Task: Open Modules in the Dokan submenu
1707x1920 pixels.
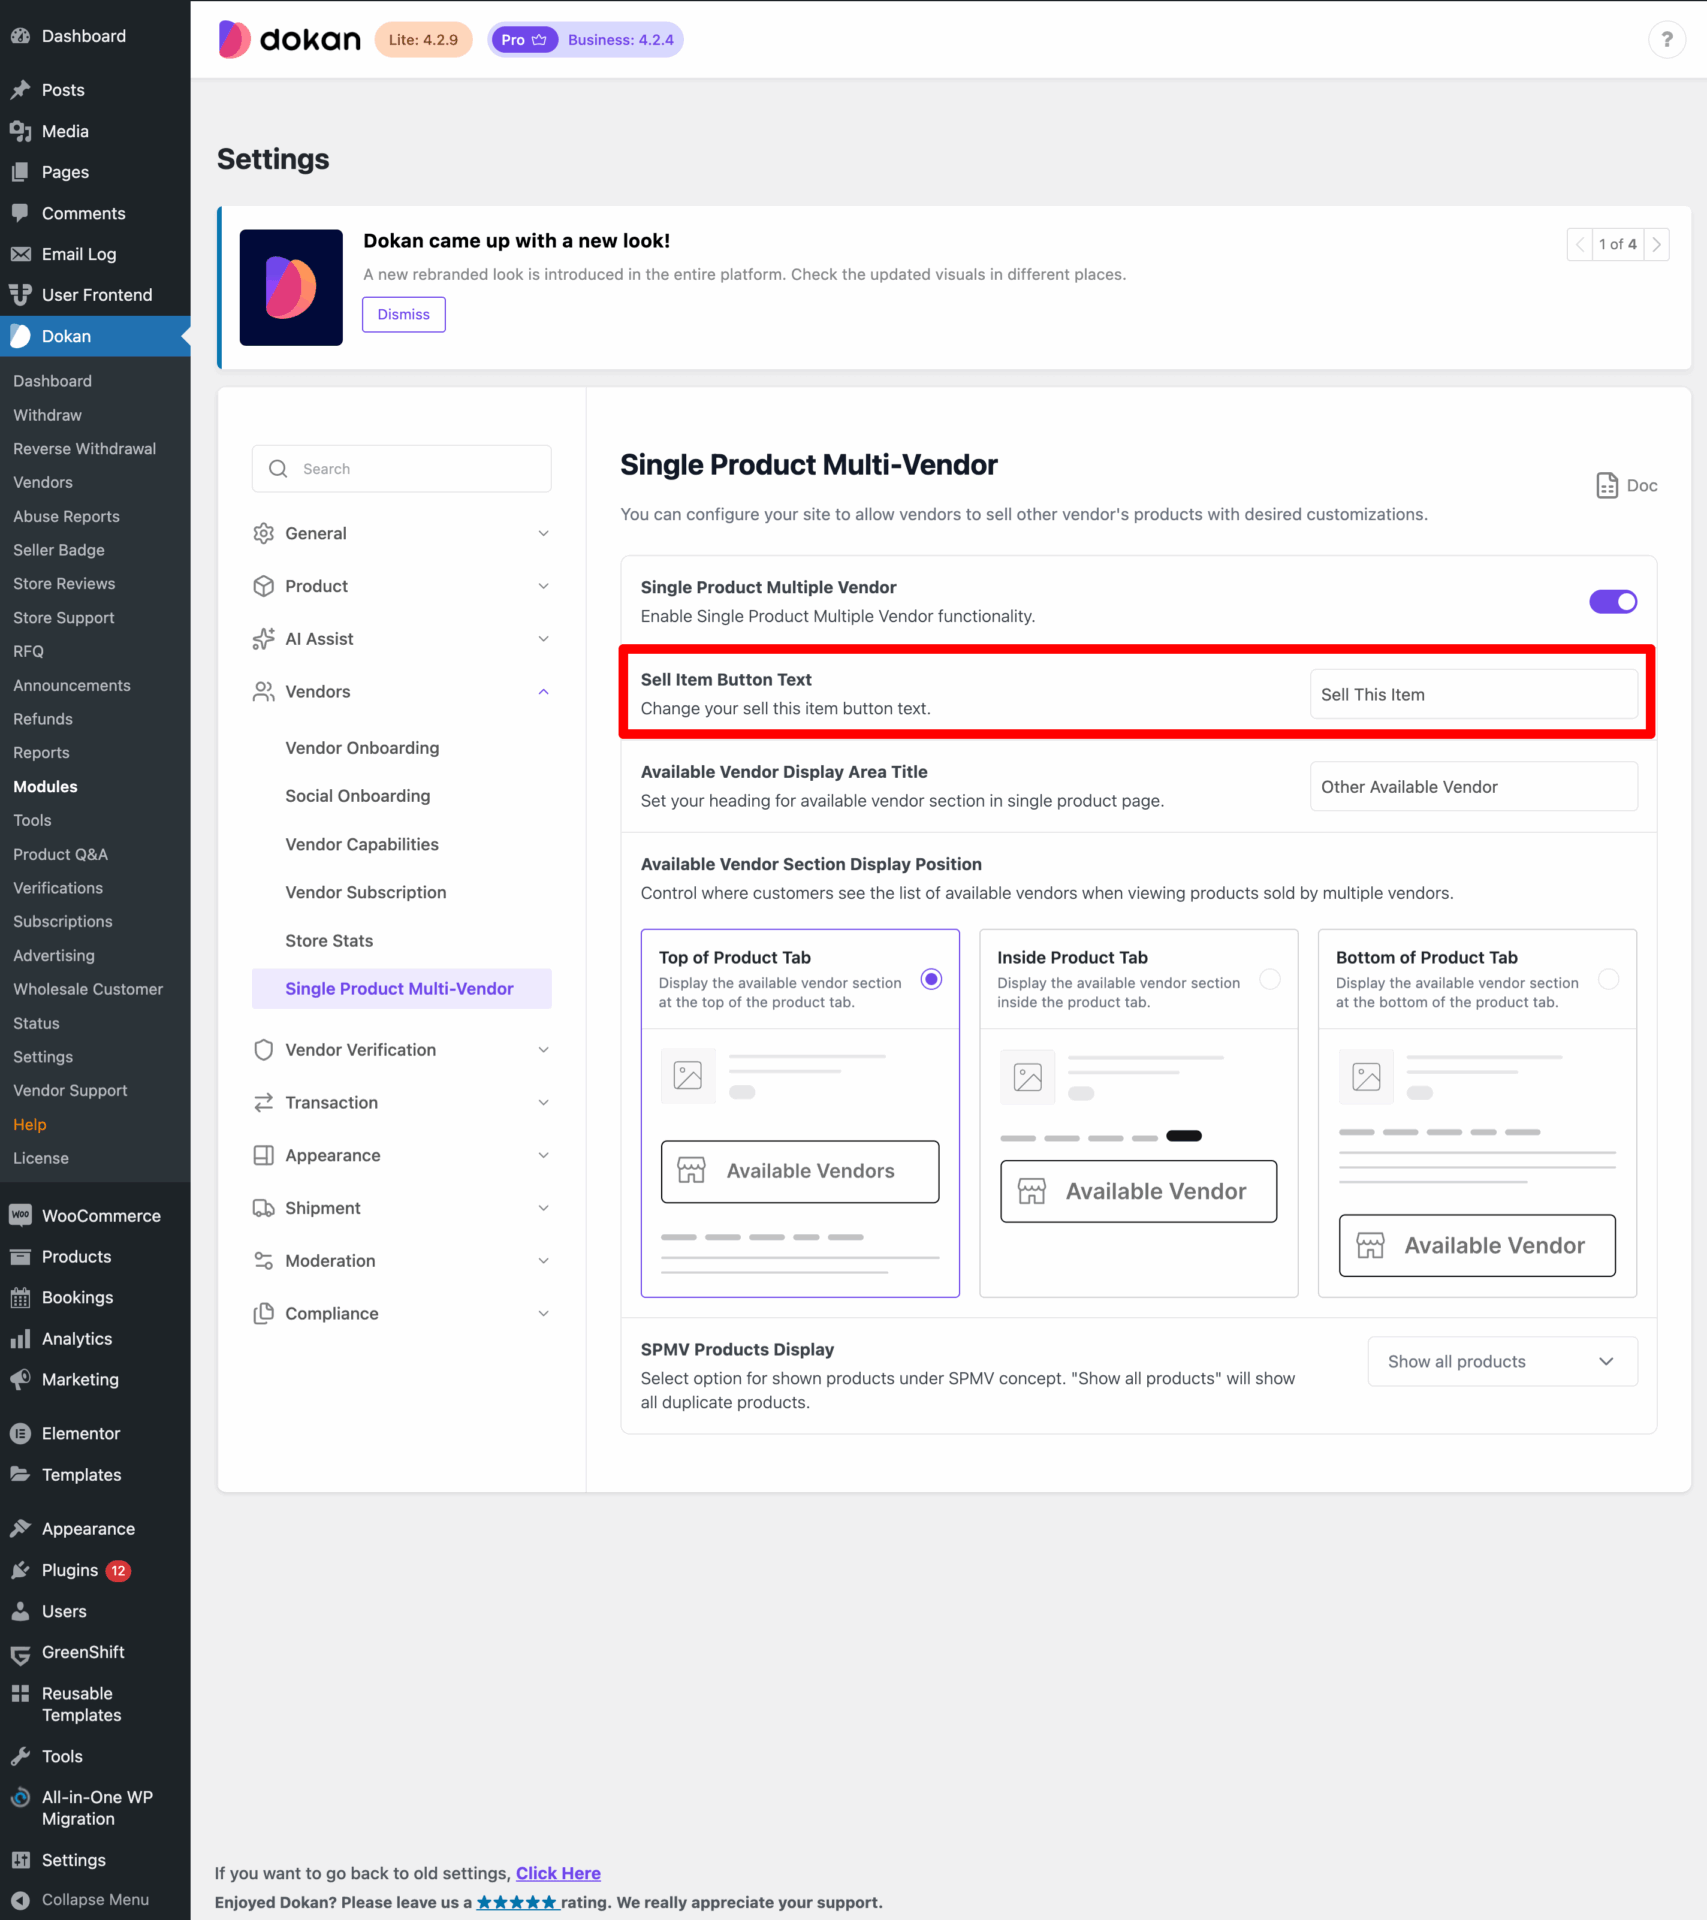Action: pyautogui.click(x=45, y=786)
